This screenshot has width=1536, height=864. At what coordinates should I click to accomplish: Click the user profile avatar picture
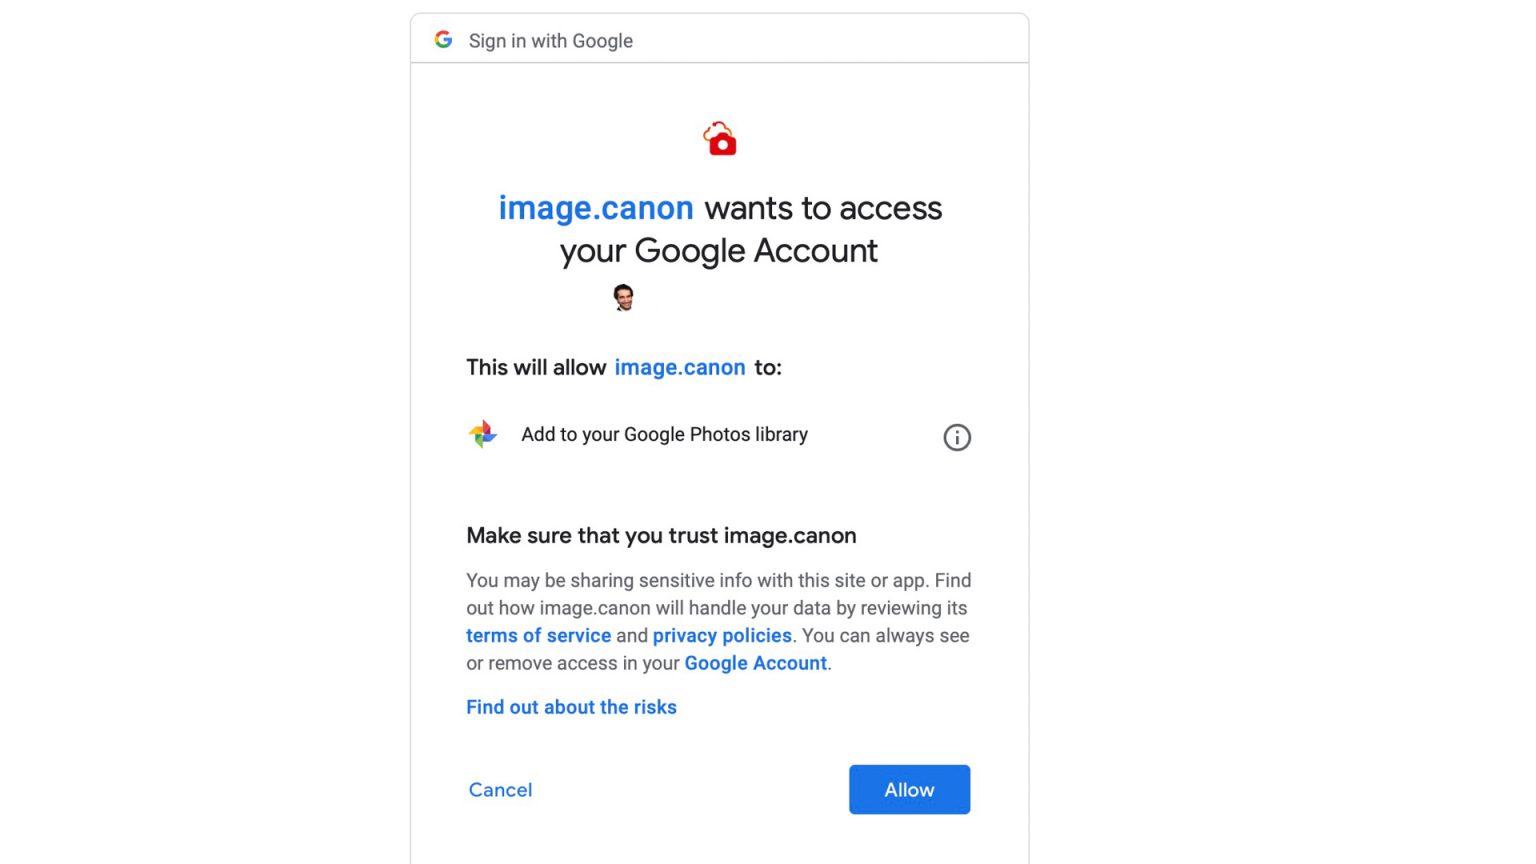pos(624,297)
